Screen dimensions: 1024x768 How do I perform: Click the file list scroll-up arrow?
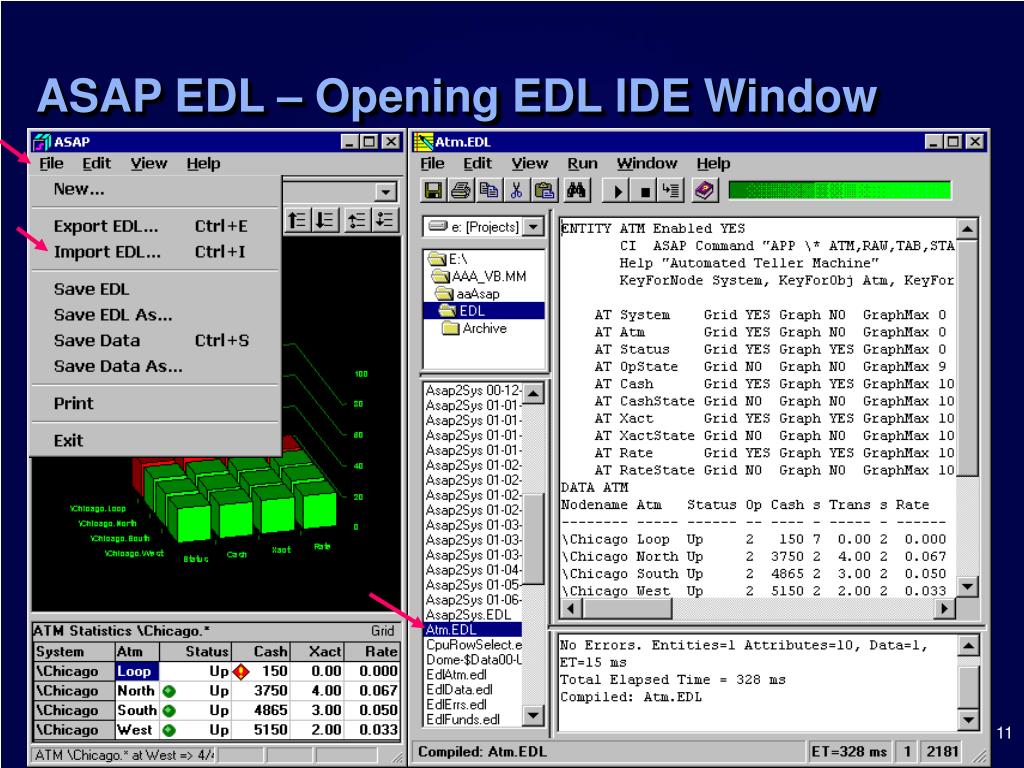534,393
